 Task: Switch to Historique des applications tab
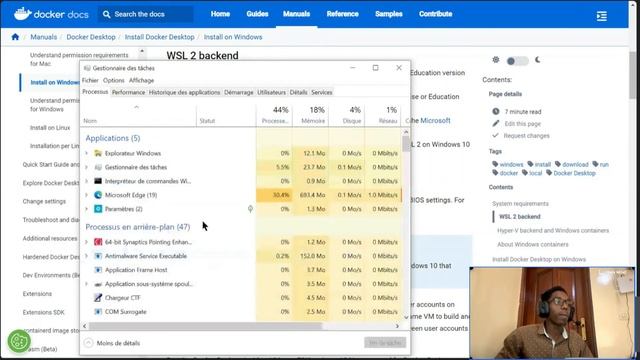(x=184, y=92)
